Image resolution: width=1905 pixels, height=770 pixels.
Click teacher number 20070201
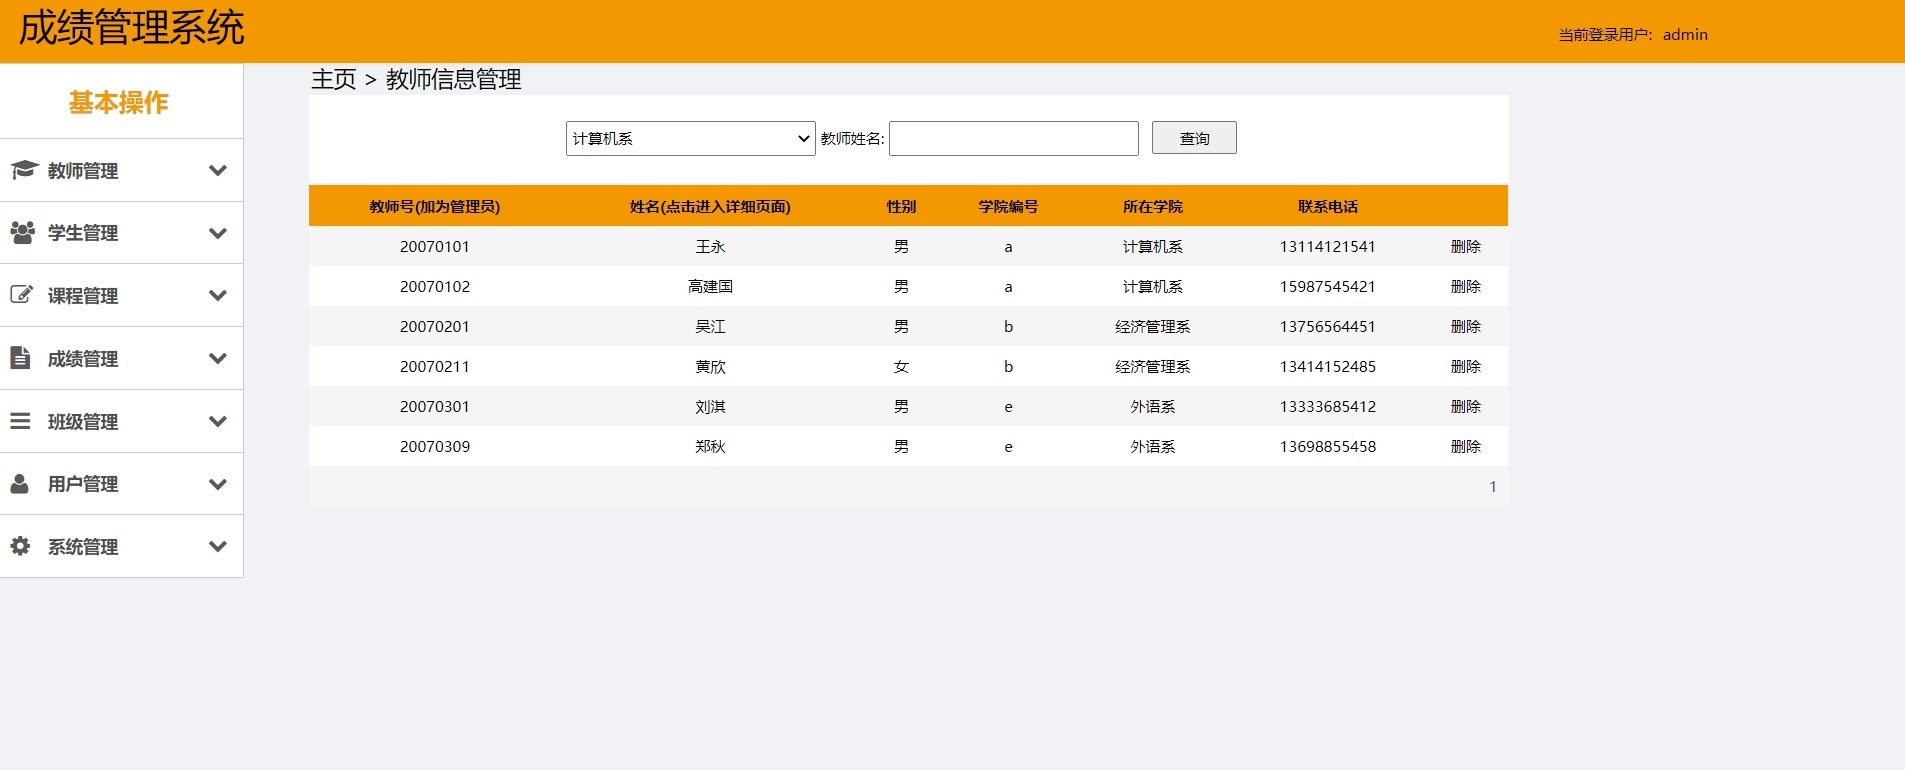click(x=435, y=326)
